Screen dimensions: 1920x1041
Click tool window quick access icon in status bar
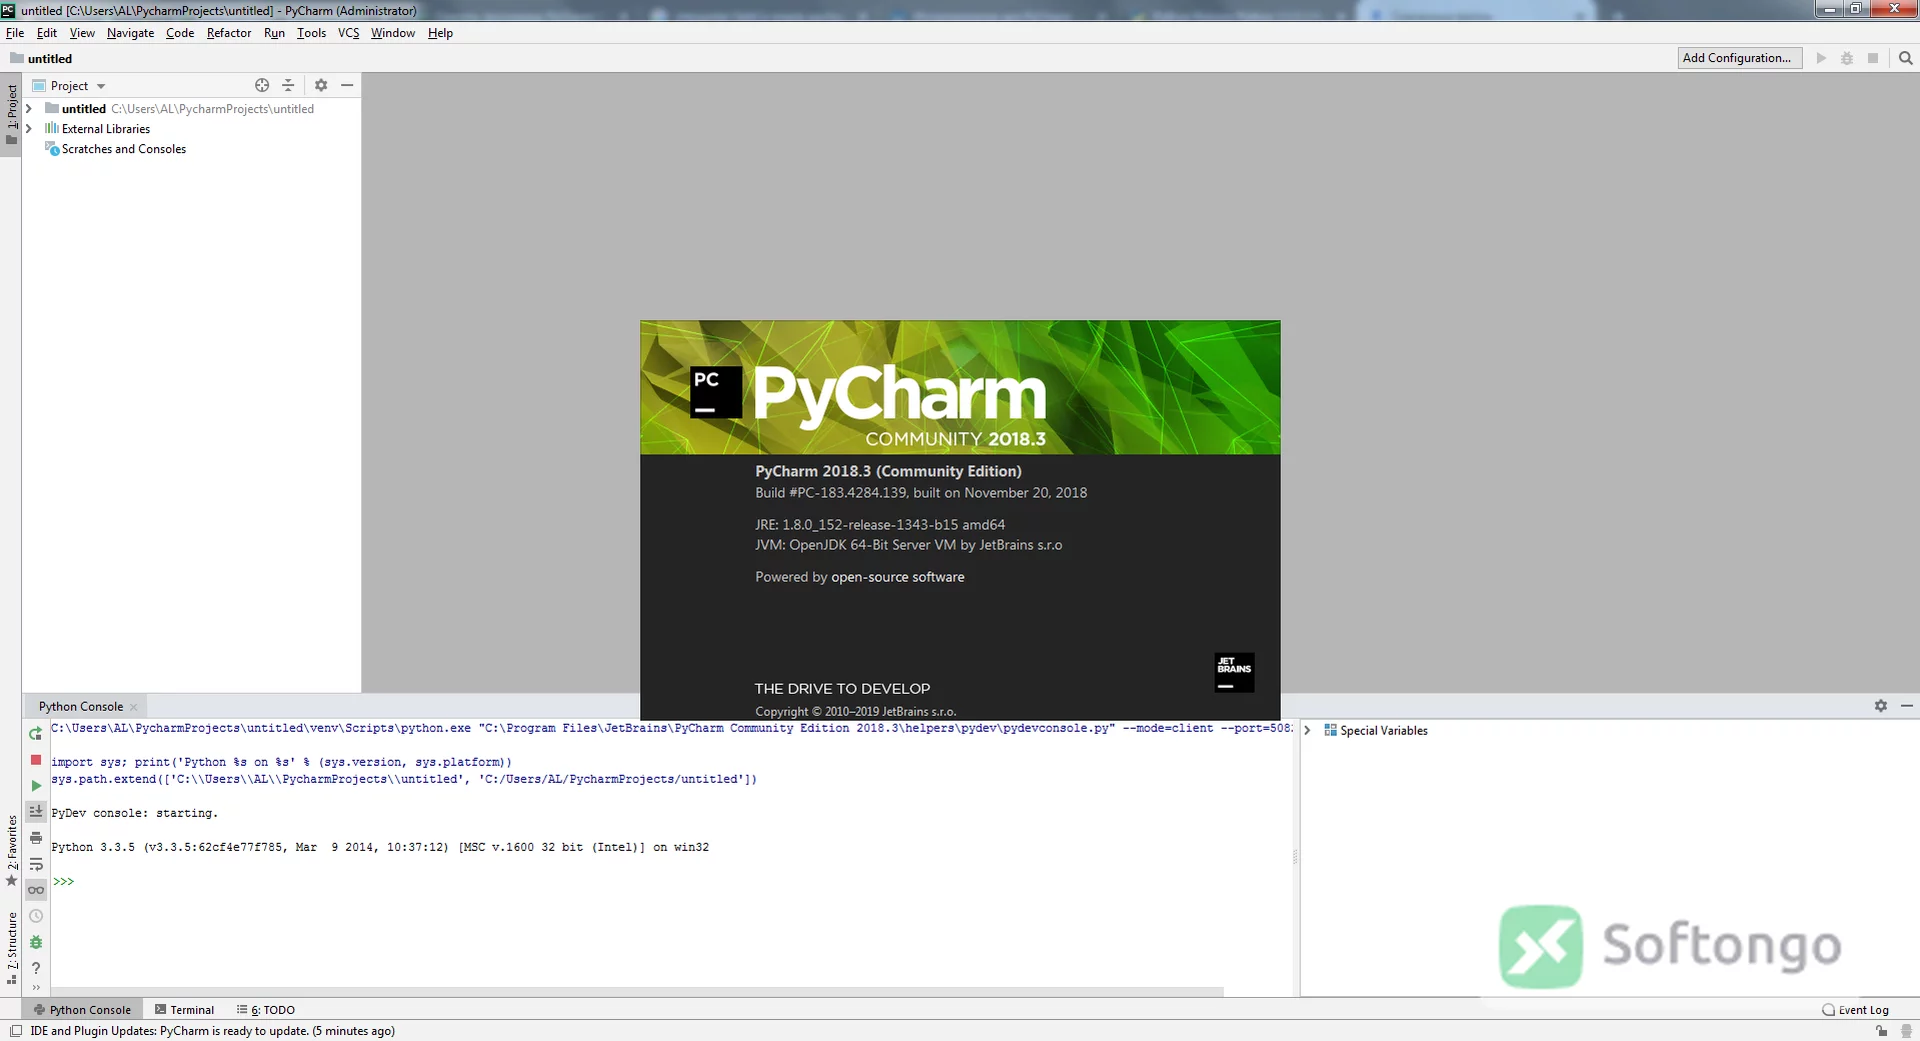[x=16, y=1031]
